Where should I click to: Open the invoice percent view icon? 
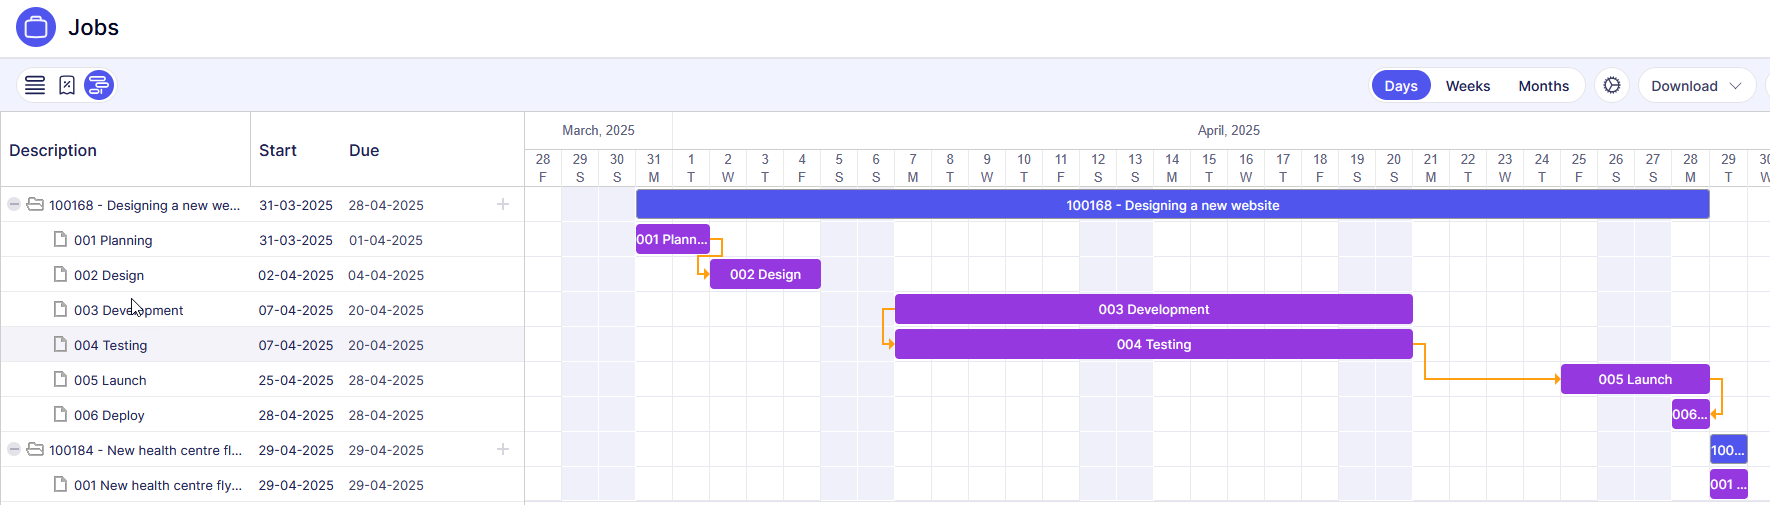[x=67, y=85]
